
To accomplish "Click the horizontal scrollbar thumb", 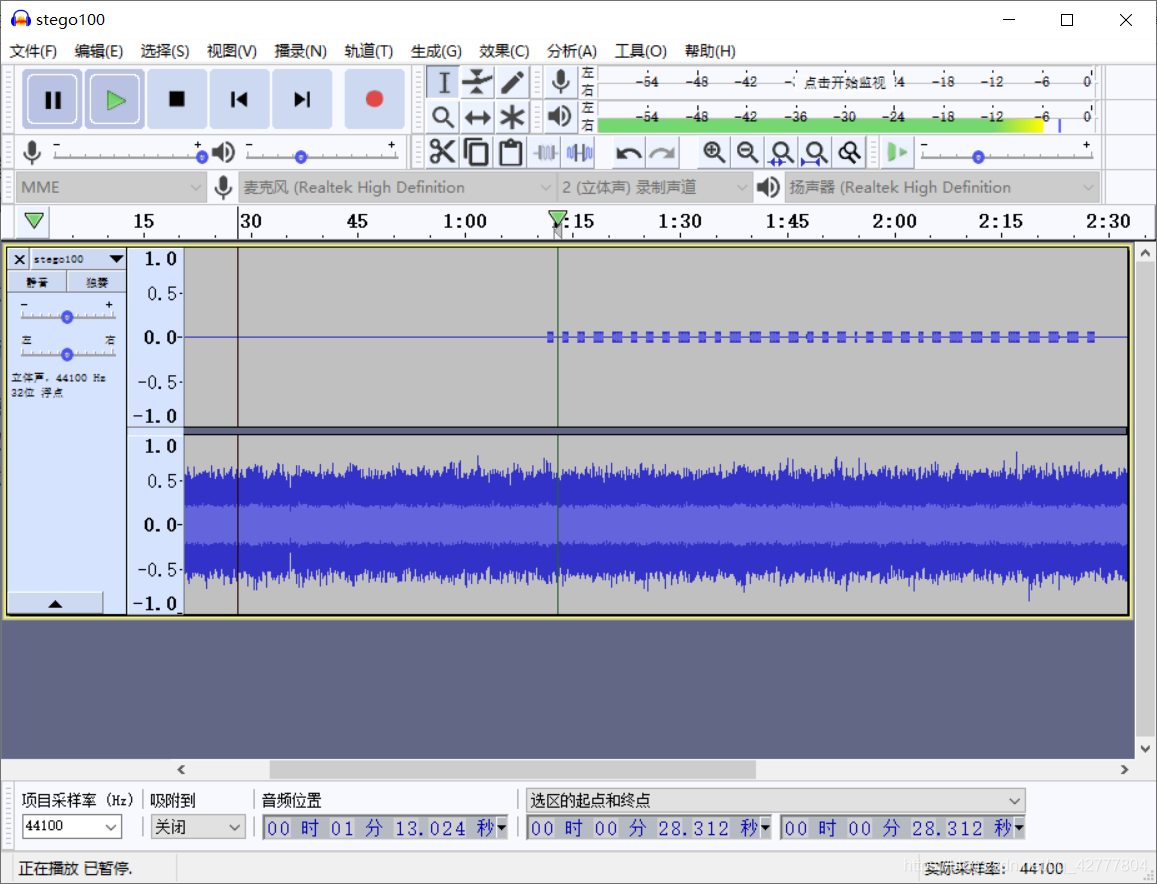I will (513, 770).
